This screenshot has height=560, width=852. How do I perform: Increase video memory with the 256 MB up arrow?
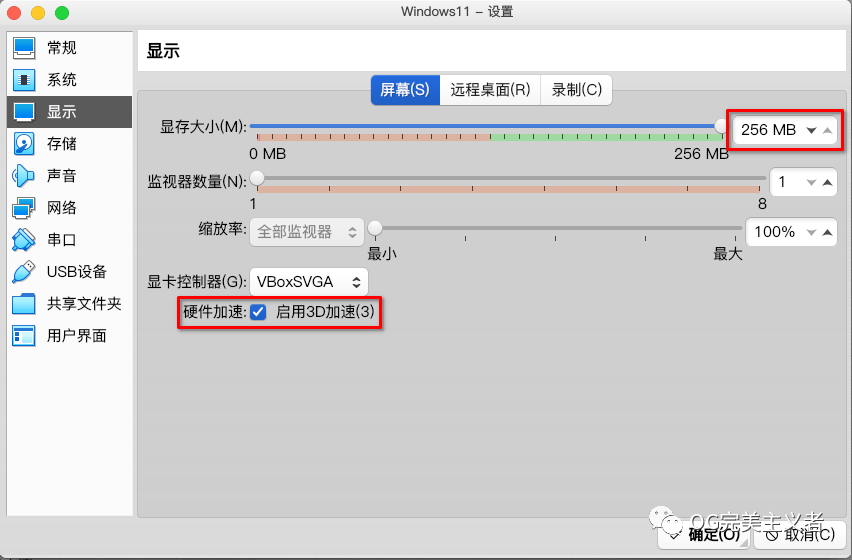(828, 130)
